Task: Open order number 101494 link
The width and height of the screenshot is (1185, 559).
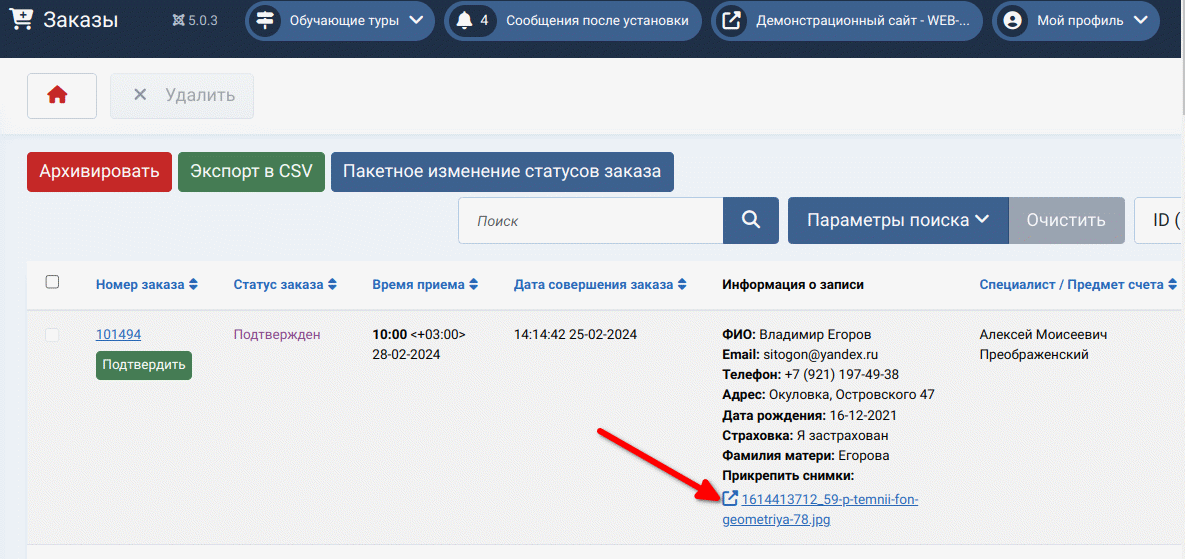Action: pos(118,335)
